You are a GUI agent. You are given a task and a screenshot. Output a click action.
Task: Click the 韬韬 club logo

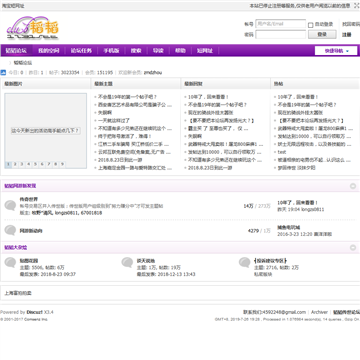[x=33, y=28]
